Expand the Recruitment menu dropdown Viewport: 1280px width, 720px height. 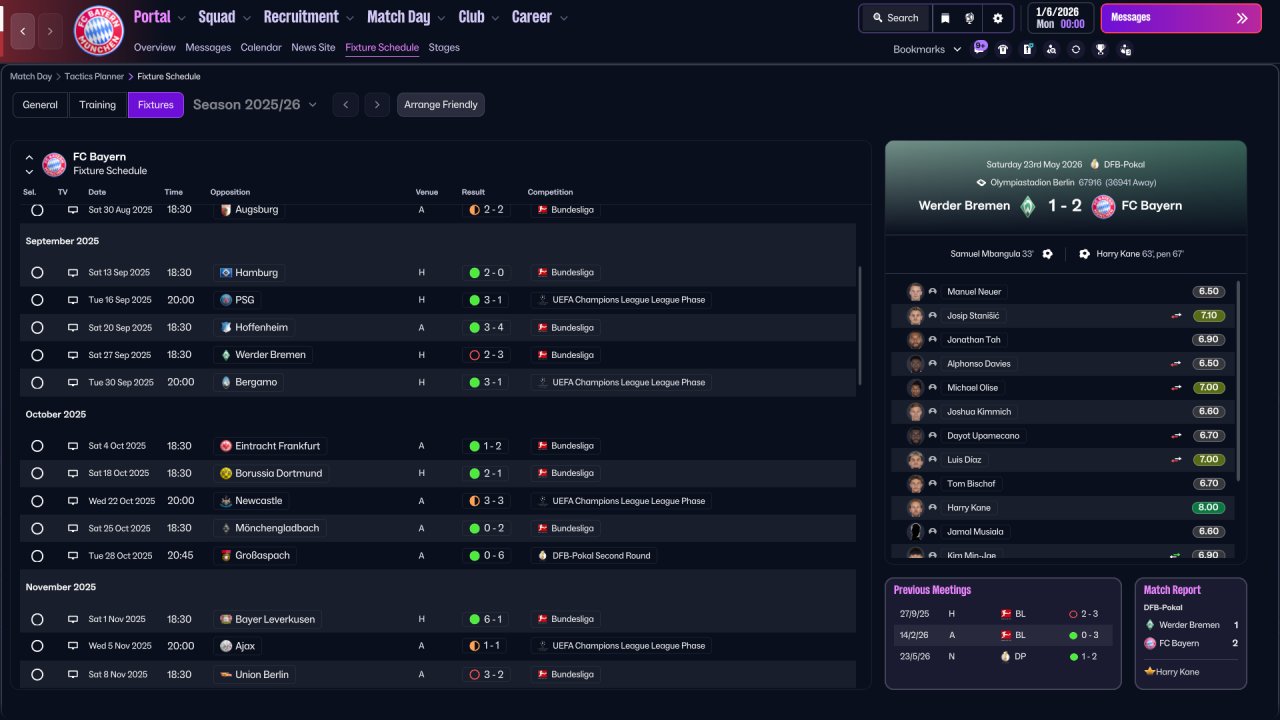pyautogui.click(x=349, y=18)
